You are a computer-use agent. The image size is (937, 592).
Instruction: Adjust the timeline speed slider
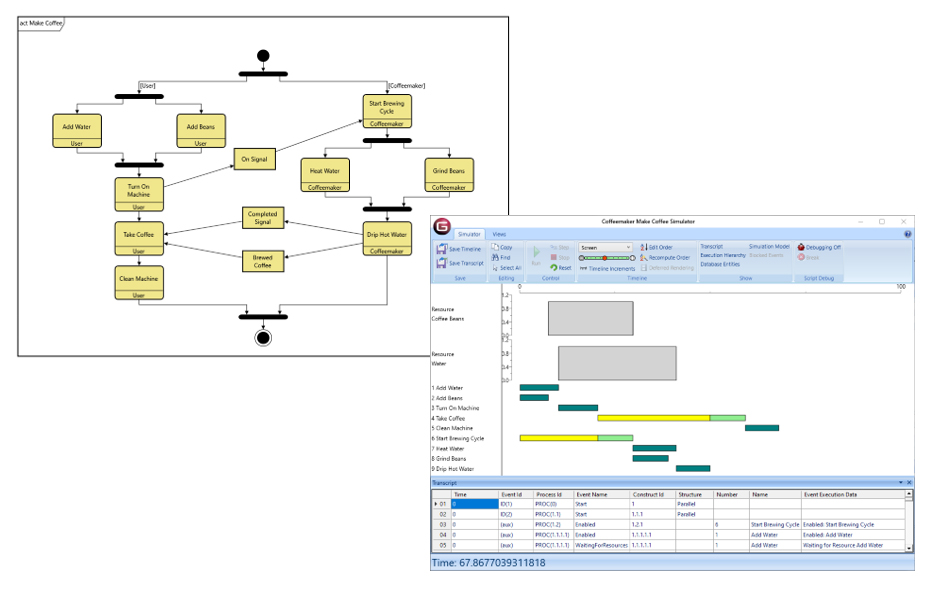click(x=606, y=258)
